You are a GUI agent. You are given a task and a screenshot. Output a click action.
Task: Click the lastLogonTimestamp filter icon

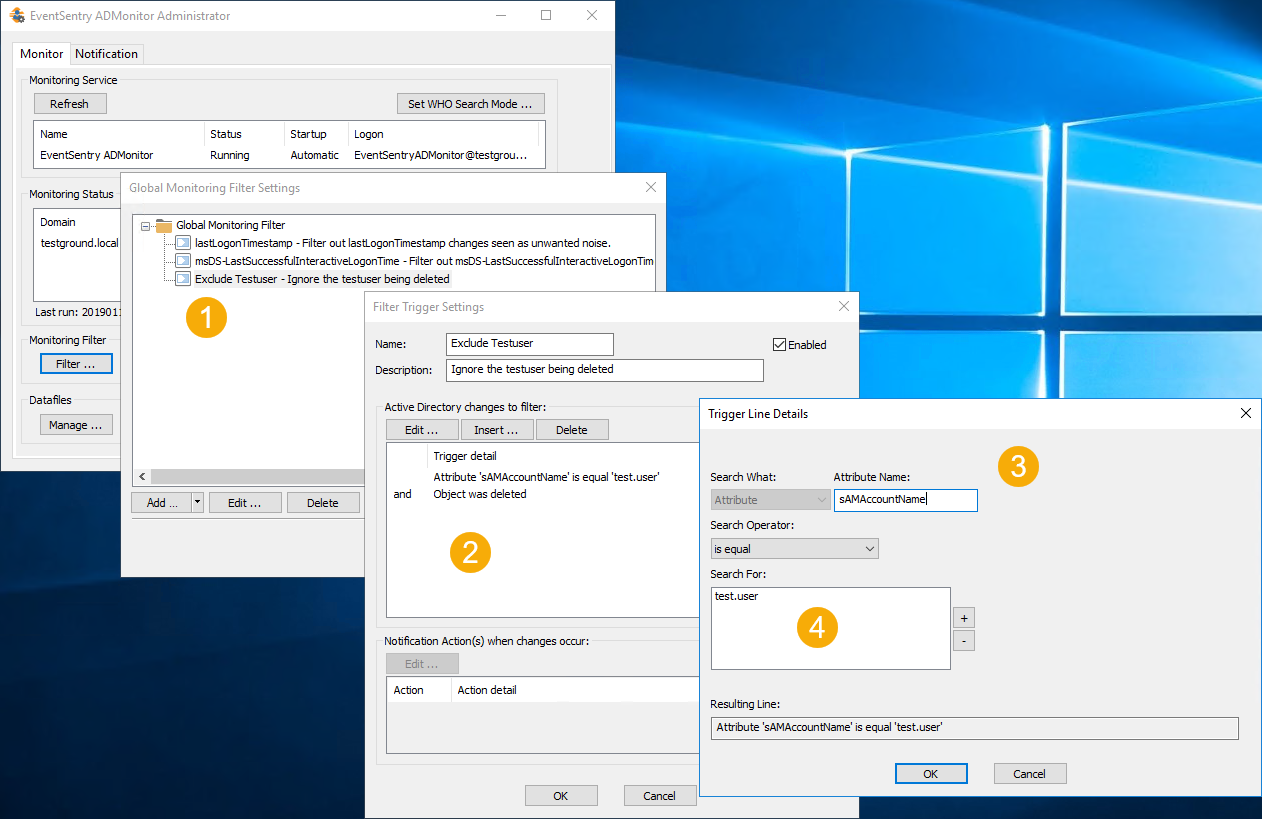point(183,243)
